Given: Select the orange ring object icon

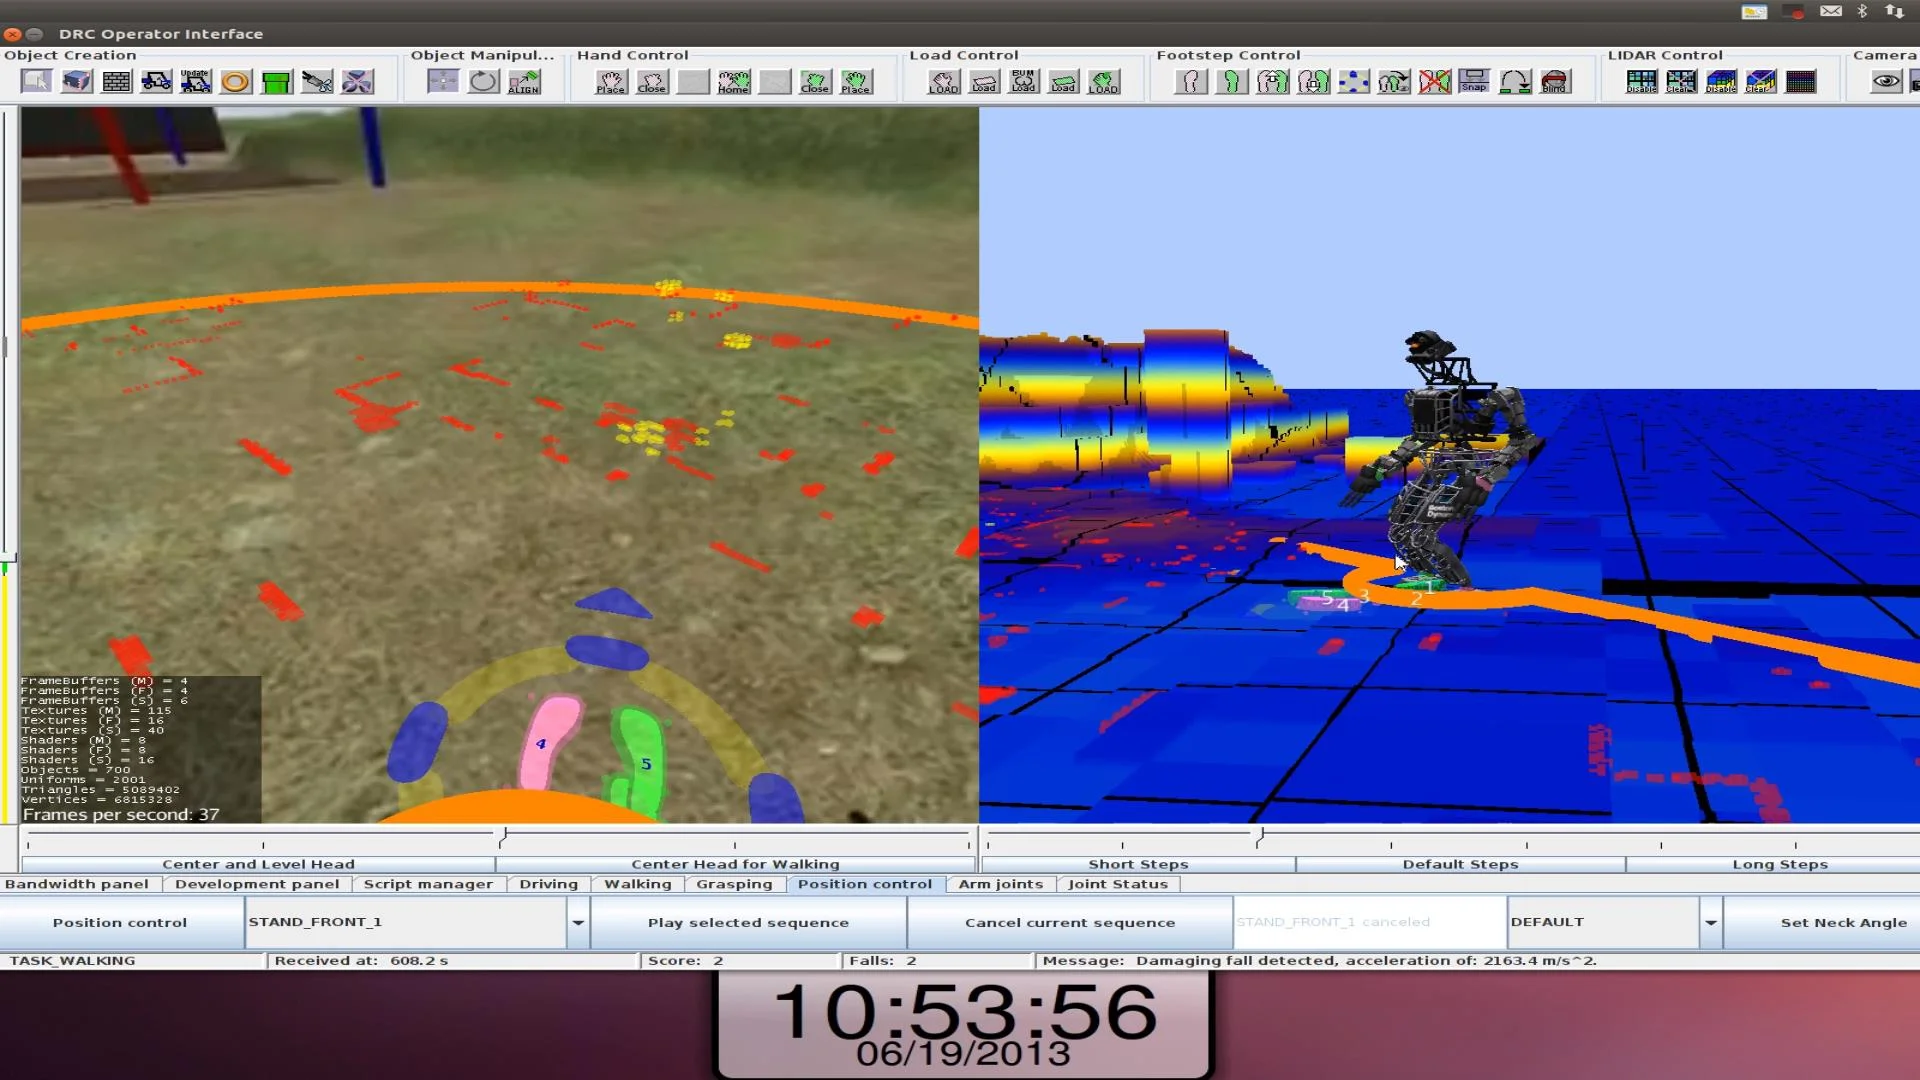Looking at the screenshot, I should tap(236, 82).
